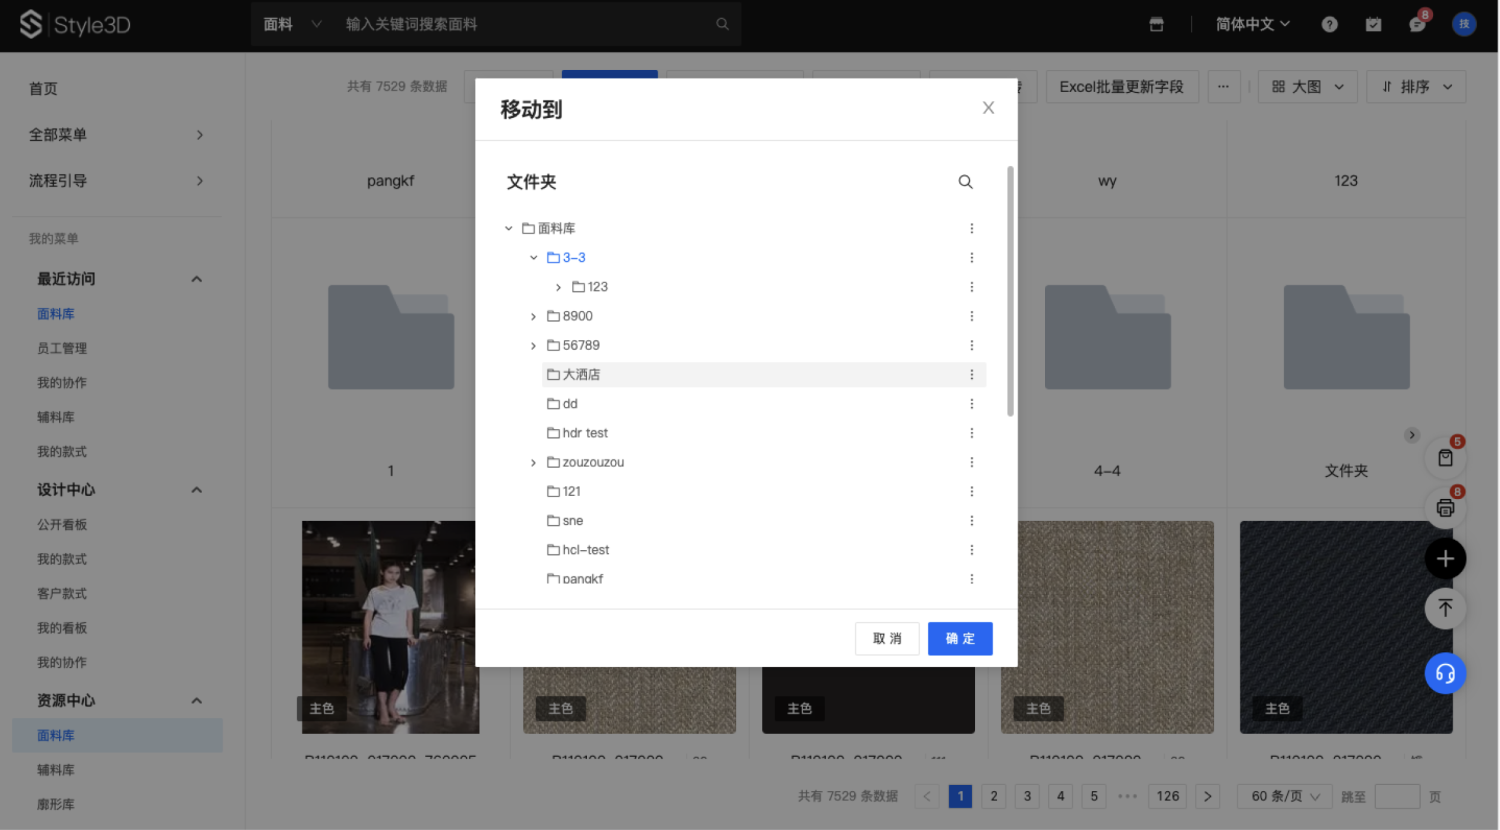Open the store icon in top bar
Viewport: 1500px width, 830px height.
pos(1156,25)
